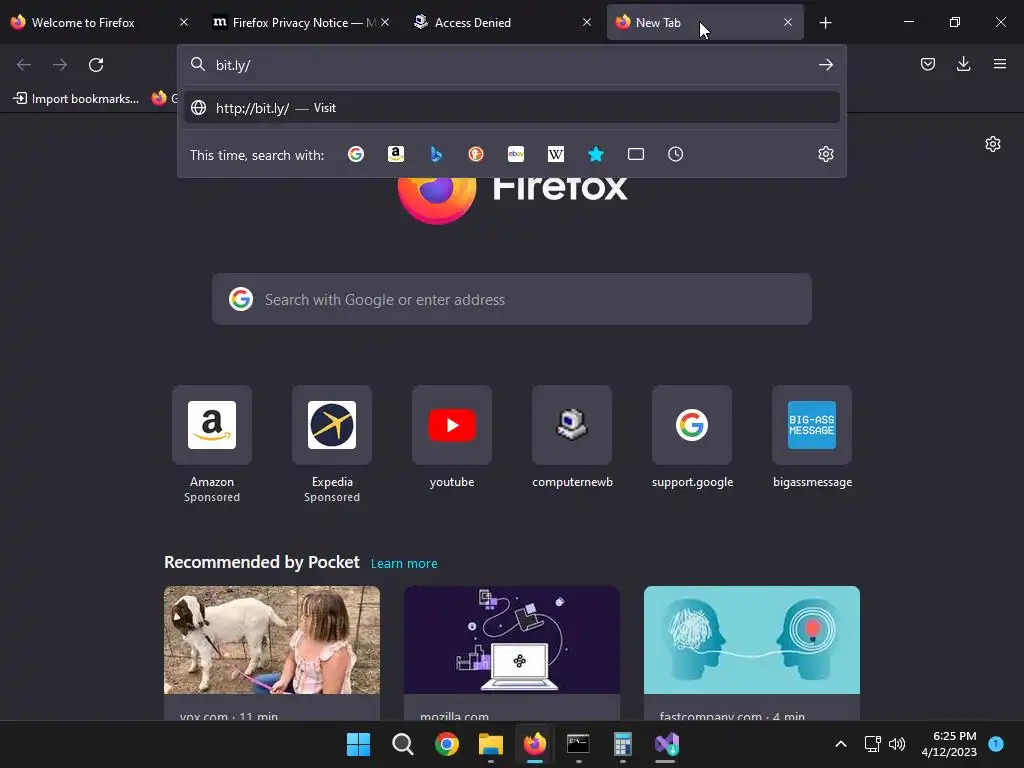The height and width of the screenshot is (768, 1024).
Task: Open search settings gear in URL dropdown
Action: 825,154
